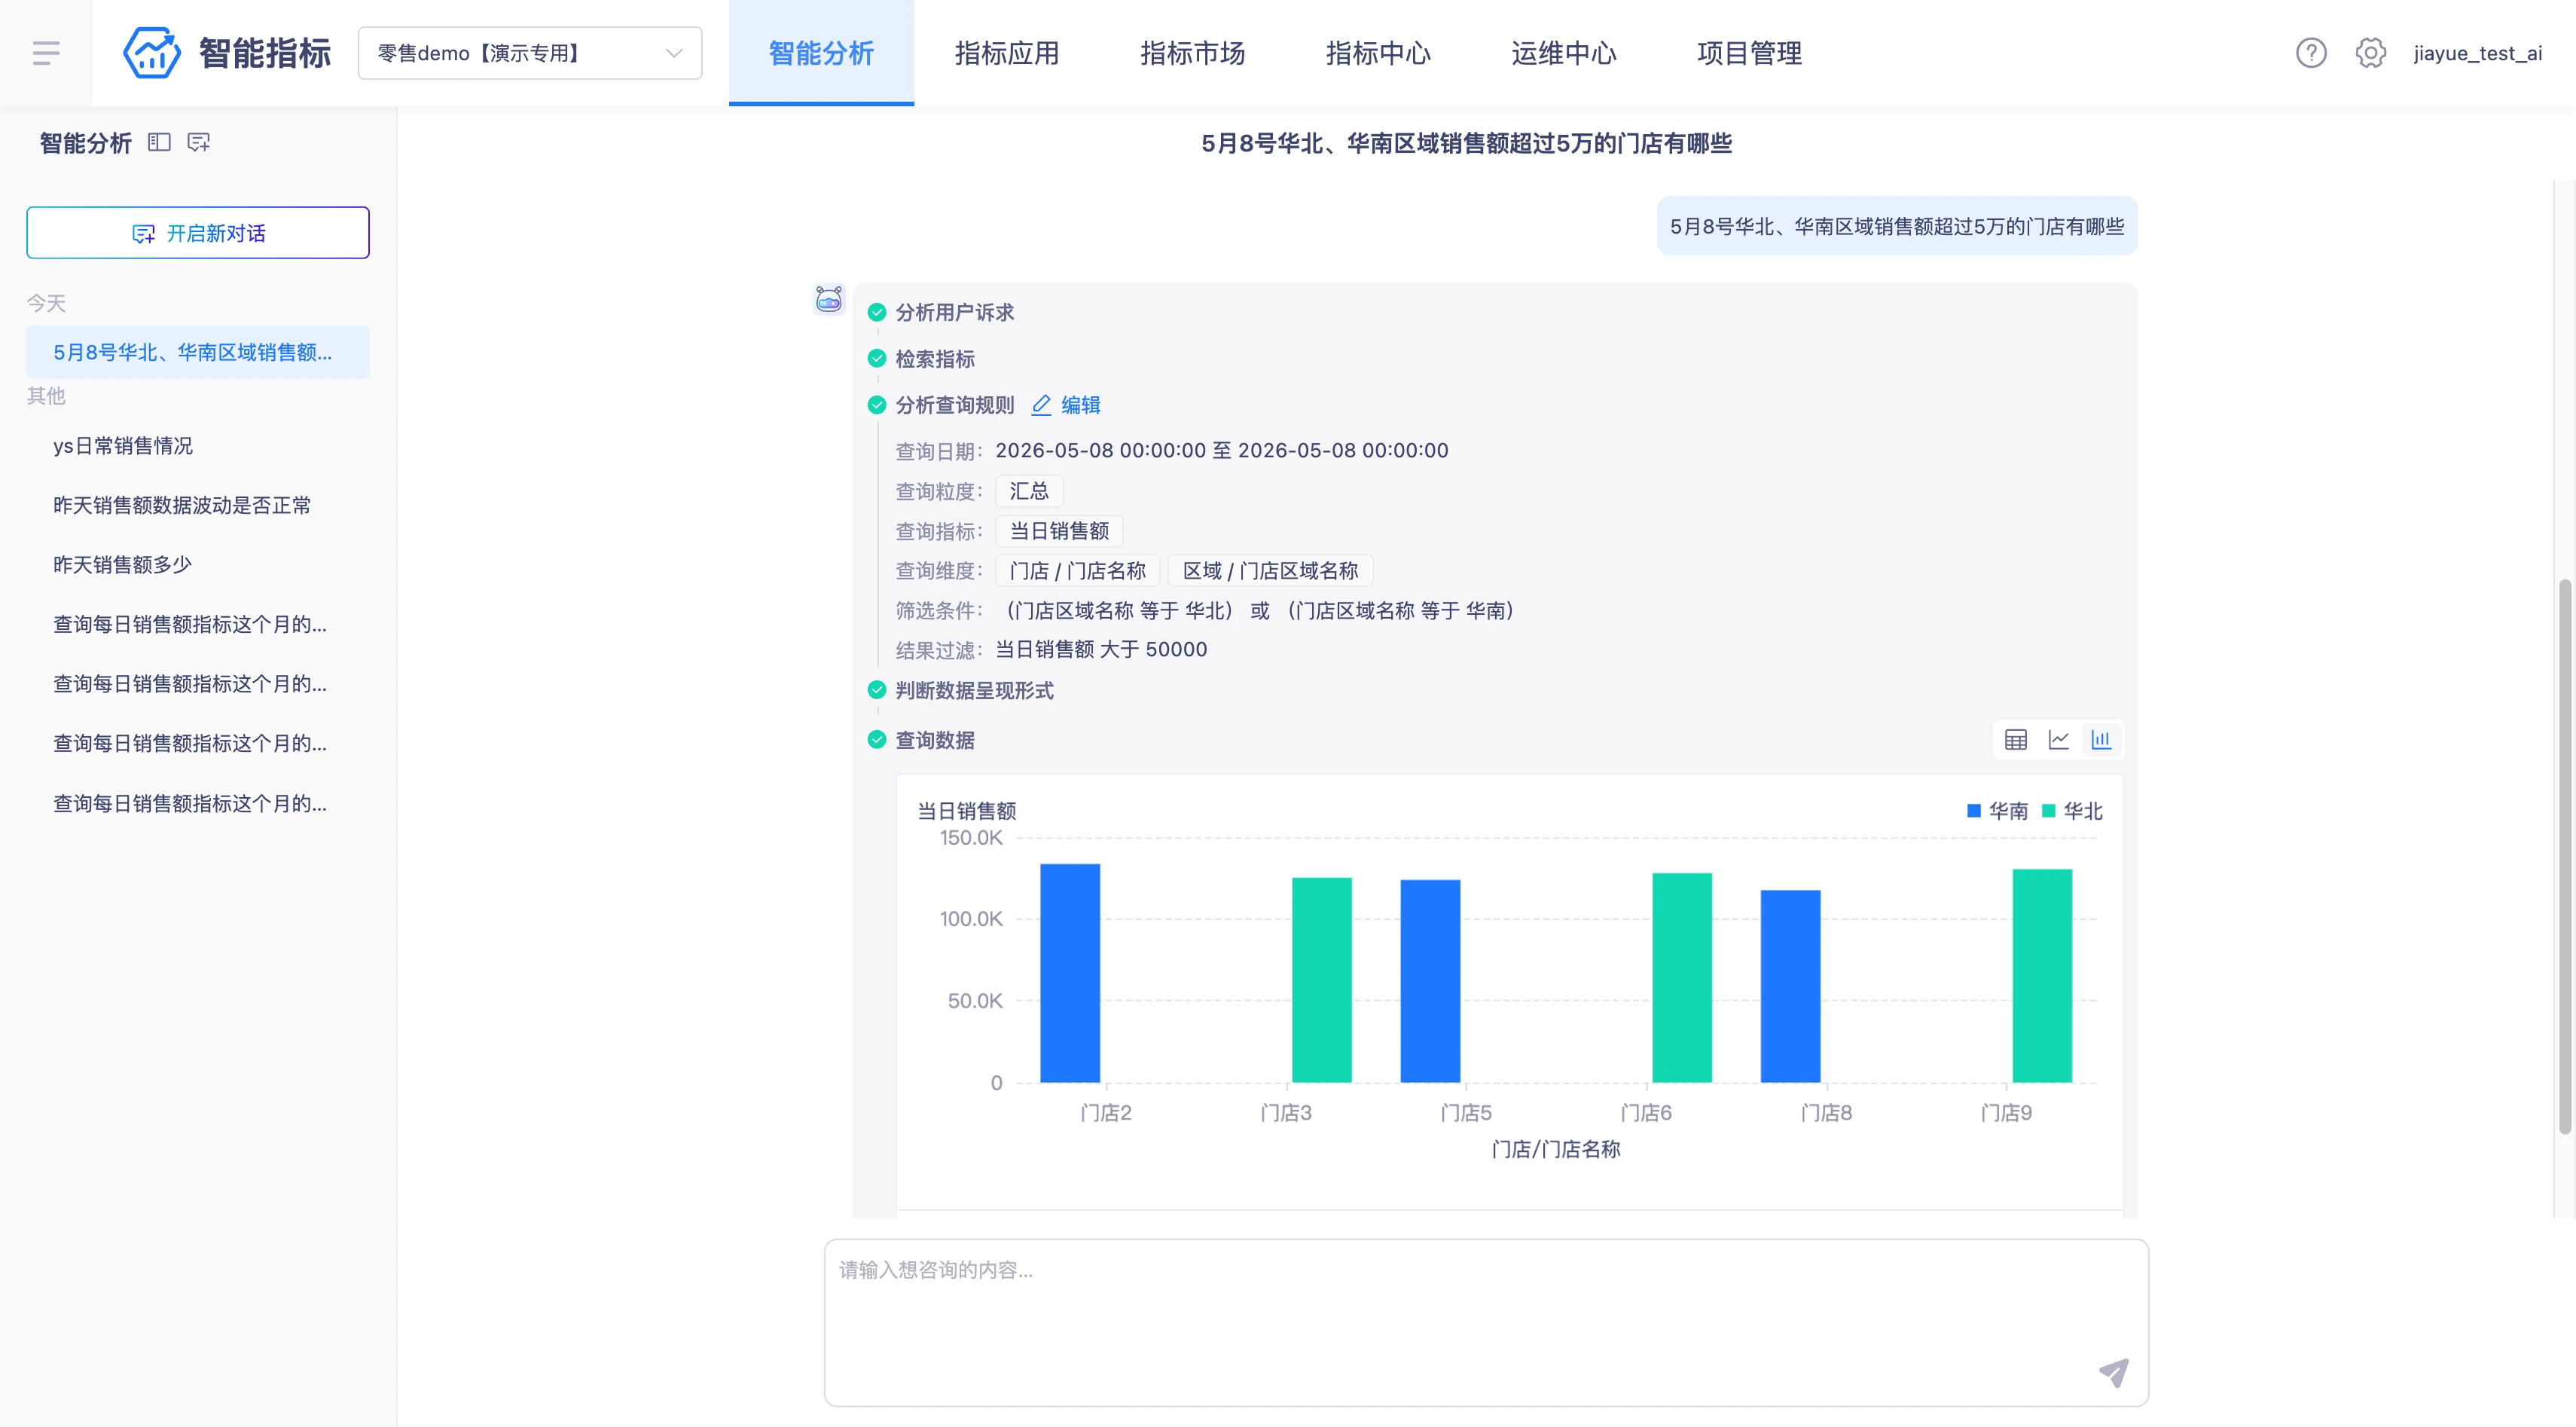The height and width of the screenshot is (1427, 2576).
Task: Click green check next to 分析用户诉求
Action: (877, 312)
